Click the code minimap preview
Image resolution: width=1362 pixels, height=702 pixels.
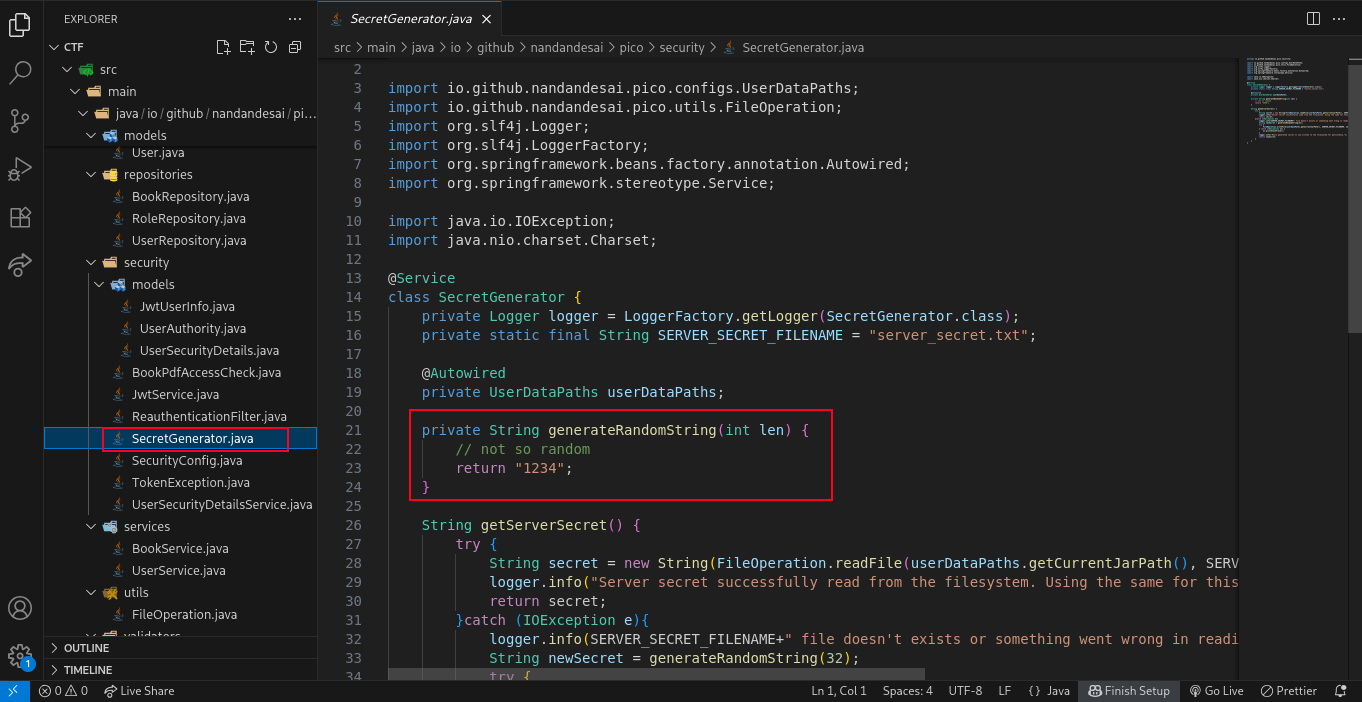[x=1290, y=100]
